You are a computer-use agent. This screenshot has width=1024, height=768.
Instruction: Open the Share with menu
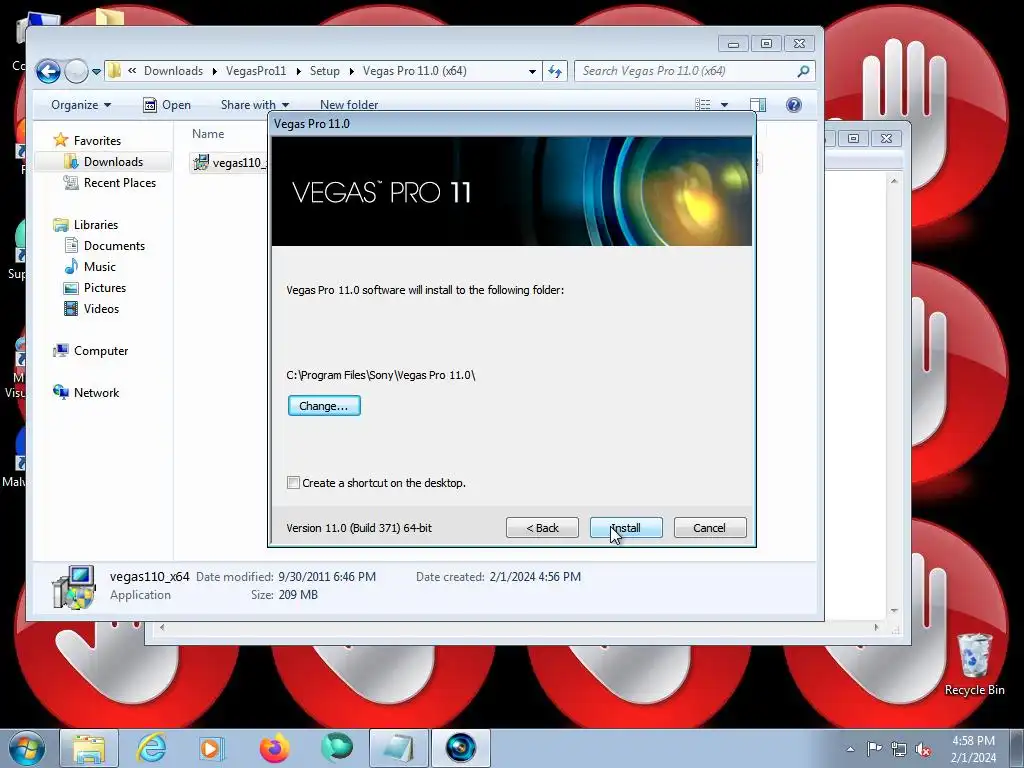(255, 105)
